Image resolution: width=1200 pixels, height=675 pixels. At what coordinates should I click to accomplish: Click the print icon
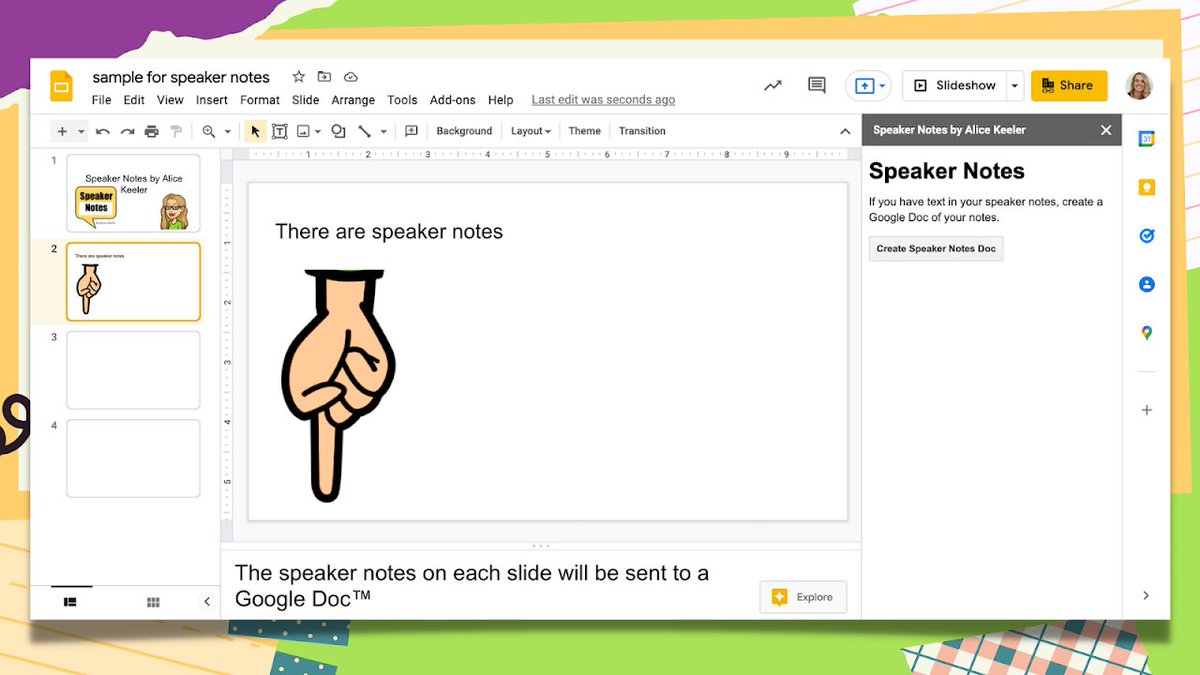150,131
